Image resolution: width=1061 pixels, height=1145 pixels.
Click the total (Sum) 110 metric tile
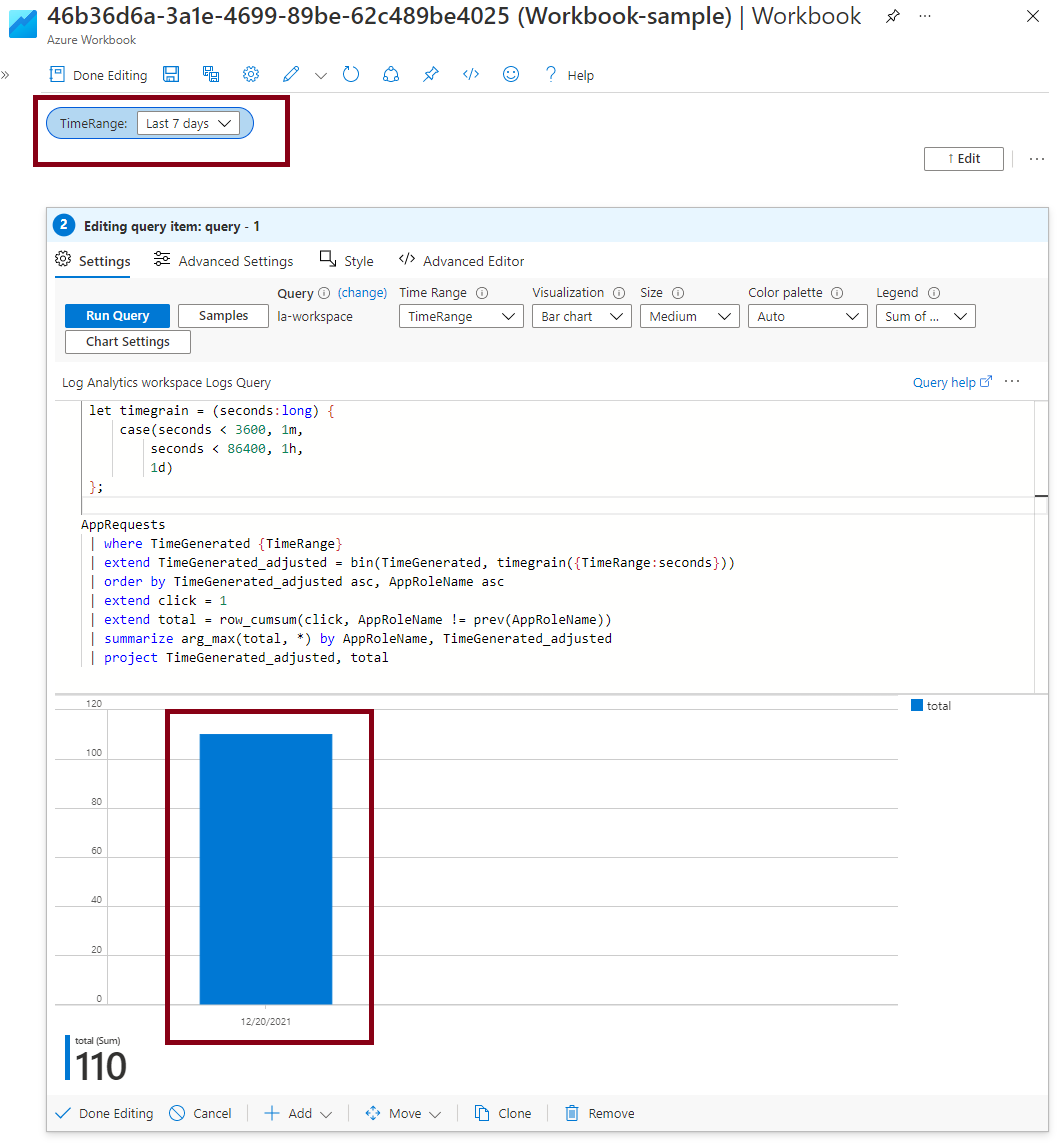tap(97, 1059)
